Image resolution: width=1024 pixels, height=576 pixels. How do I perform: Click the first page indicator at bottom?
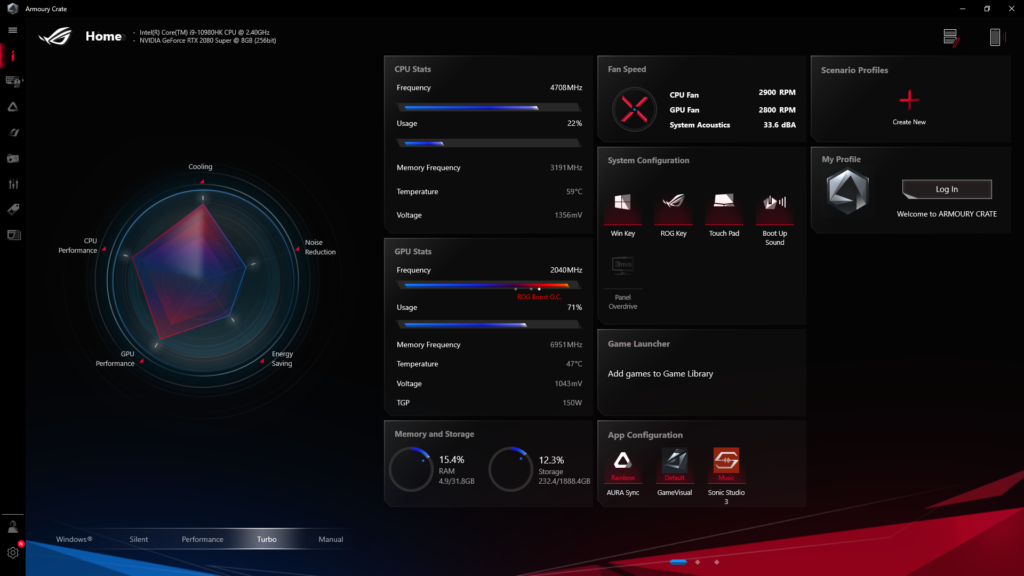(678, 562)
